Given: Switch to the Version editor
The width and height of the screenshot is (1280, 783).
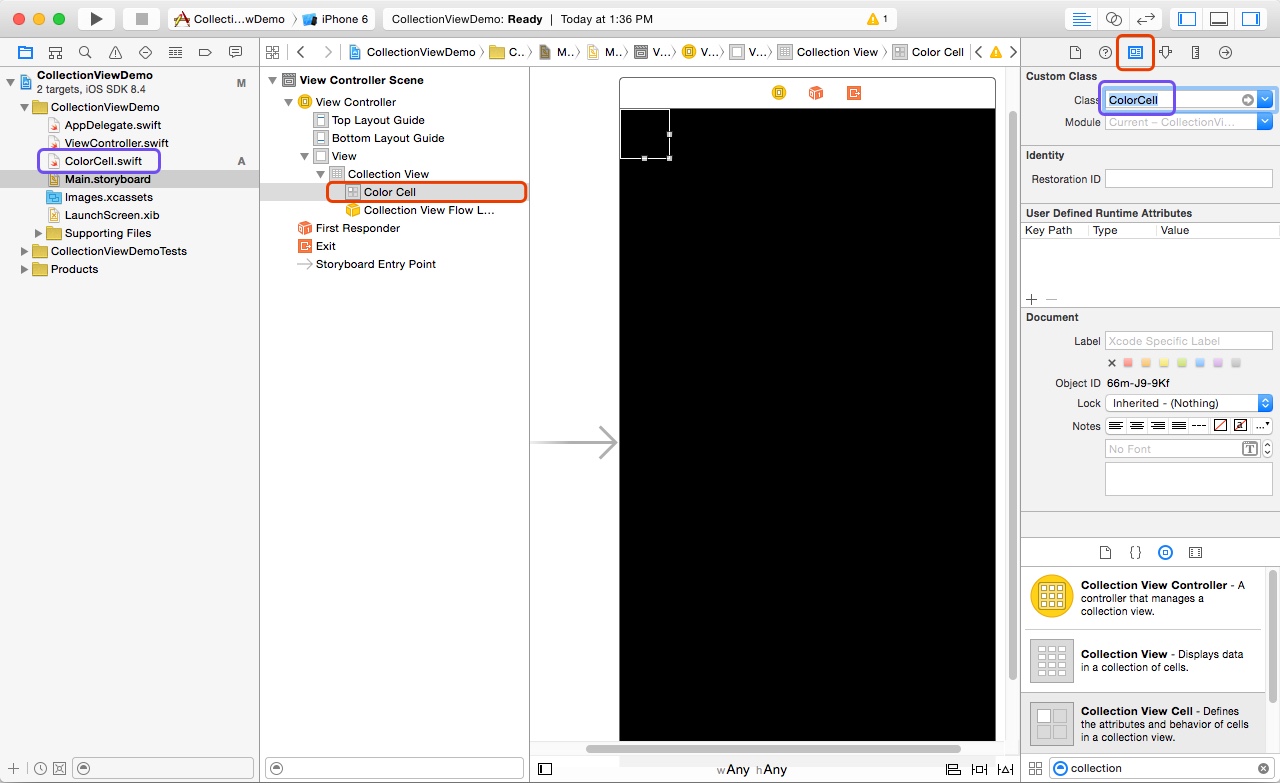Looking at the screenshot, I should pos(1146,19).
